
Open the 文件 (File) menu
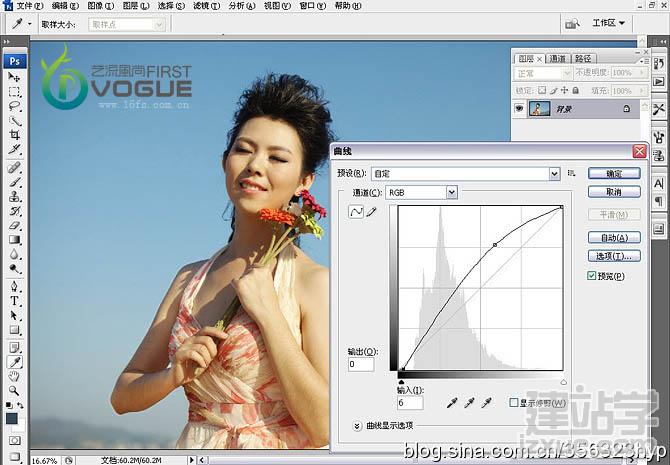click(29, 6)
